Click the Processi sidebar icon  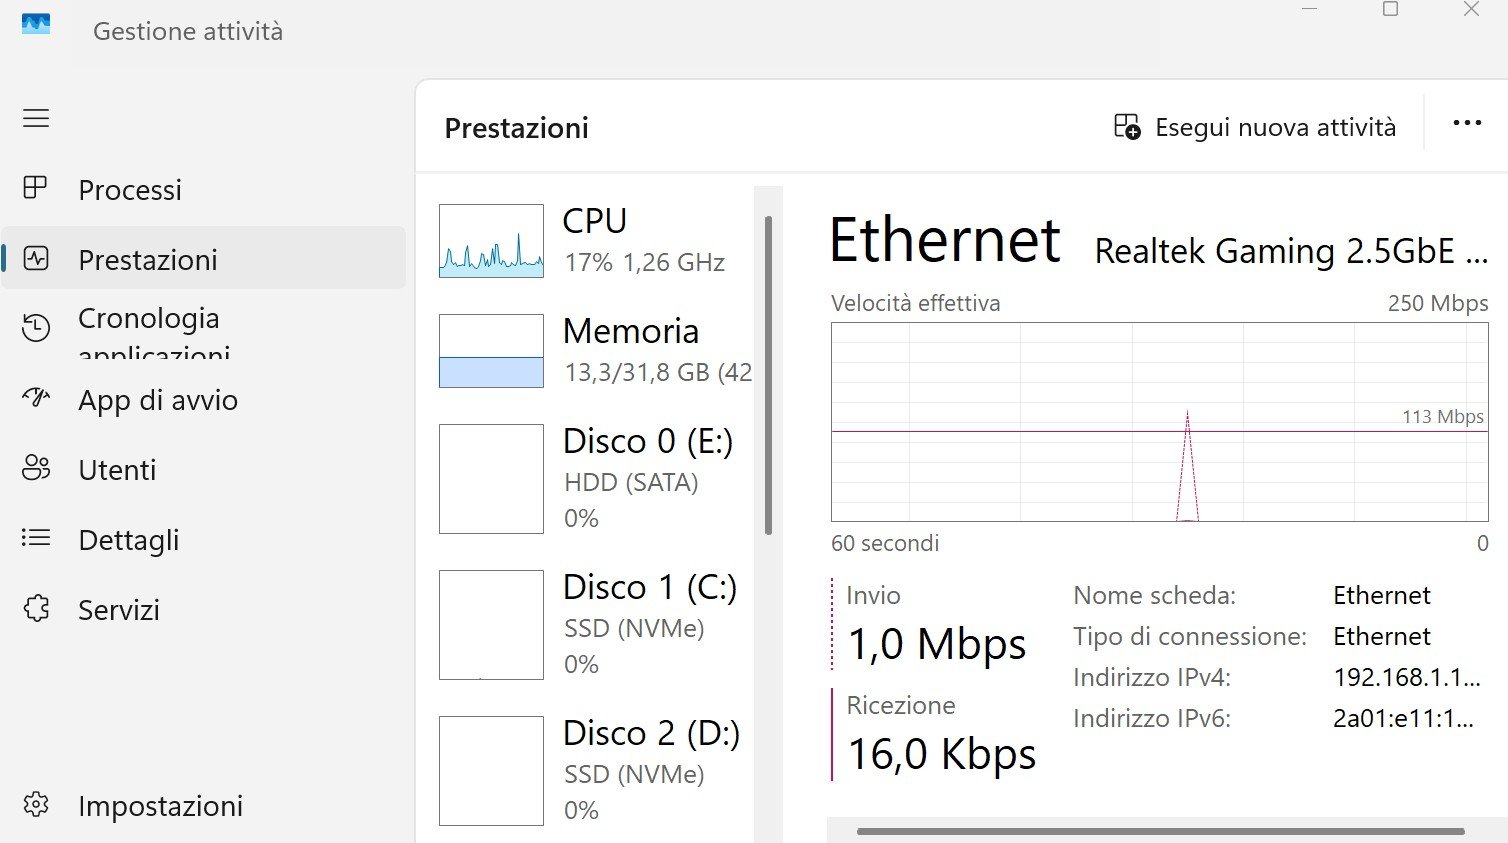pos(36,188)
